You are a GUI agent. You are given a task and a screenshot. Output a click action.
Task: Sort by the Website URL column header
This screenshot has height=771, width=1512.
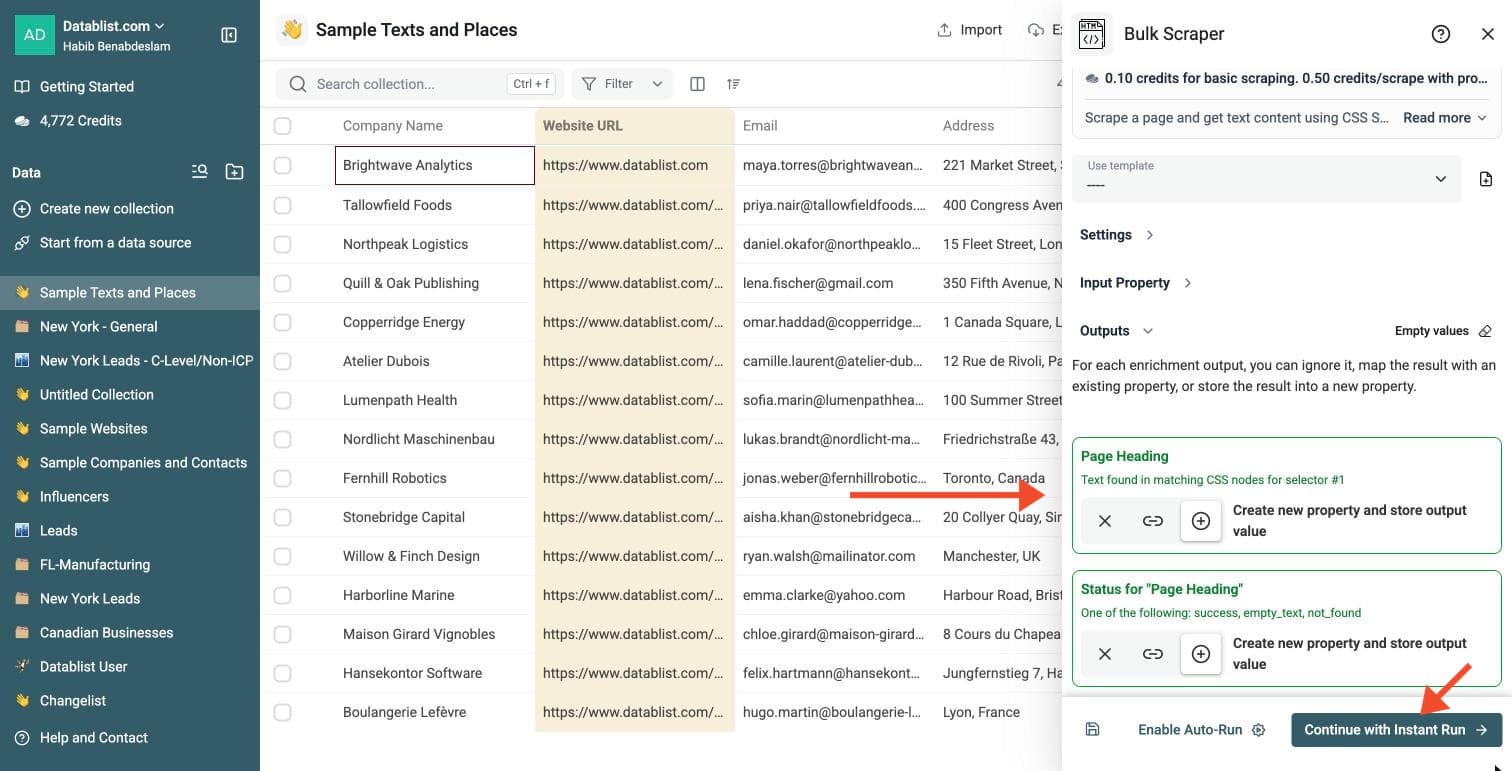pyautogui.click(x=635, y=126)
